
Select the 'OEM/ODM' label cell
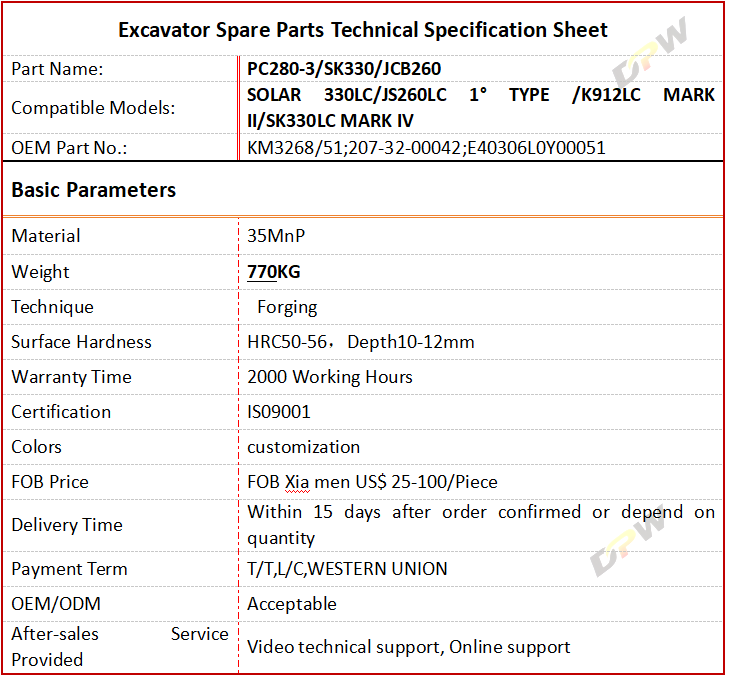(121, 604)
